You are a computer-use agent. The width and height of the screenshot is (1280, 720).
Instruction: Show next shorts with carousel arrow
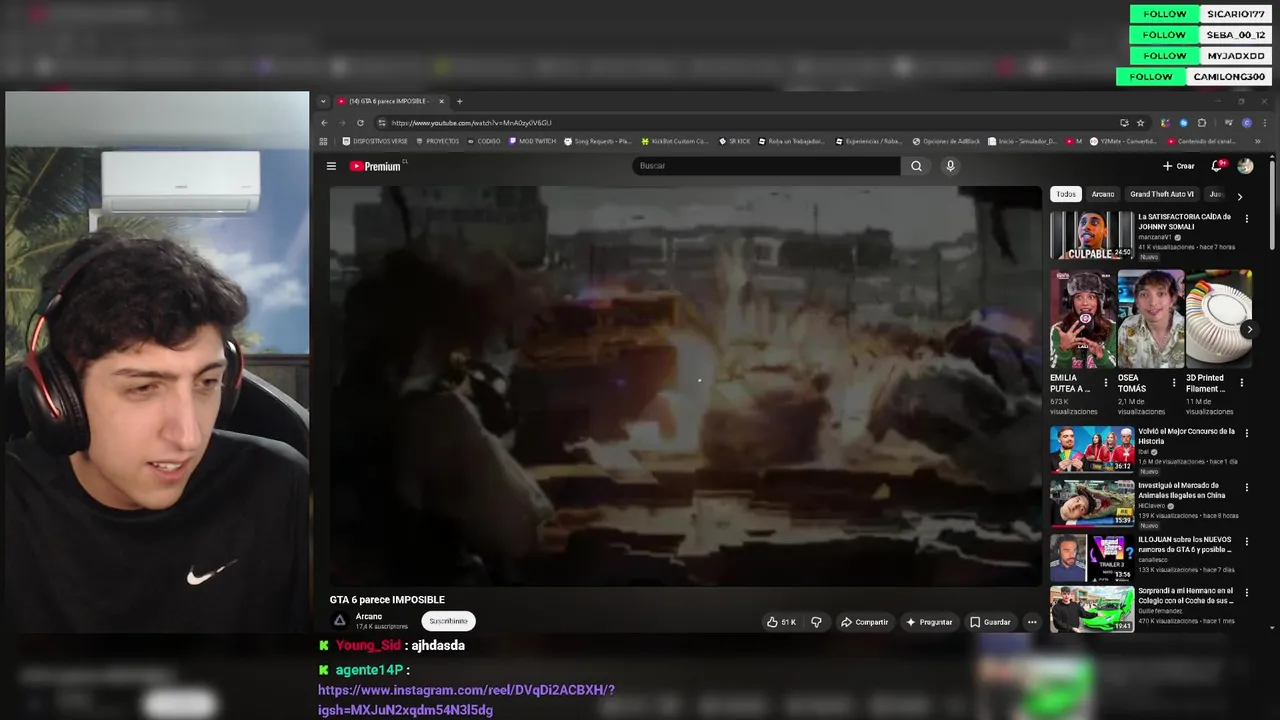[1249, 329]
